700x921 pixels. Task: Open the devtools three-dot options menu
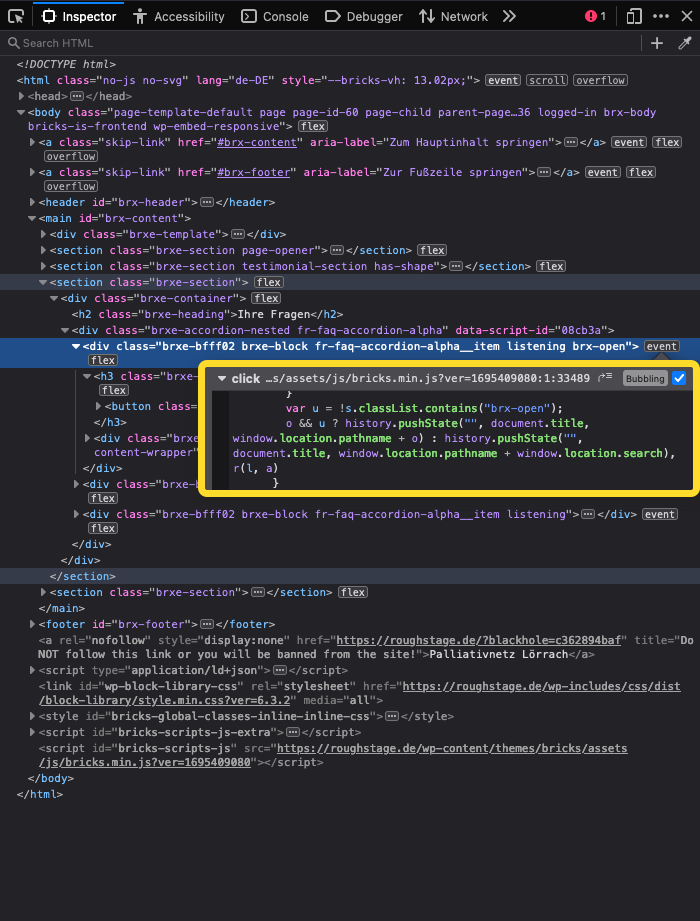coord(661,16)
